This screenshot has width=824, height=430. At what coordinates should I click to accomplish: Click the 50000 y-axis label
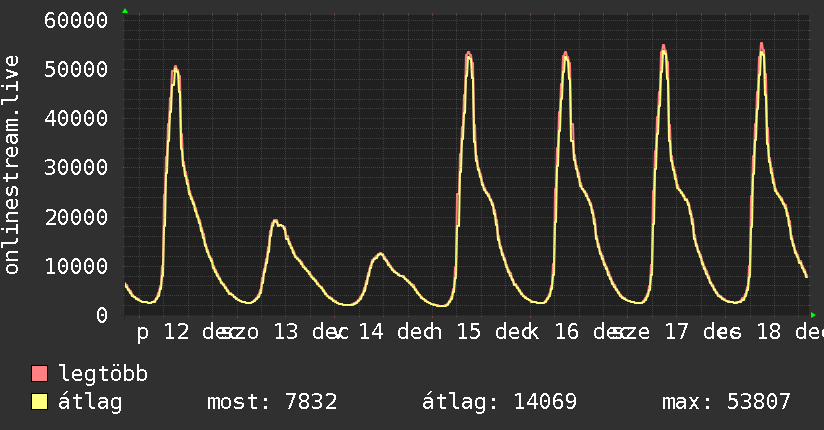coord(76,69)
